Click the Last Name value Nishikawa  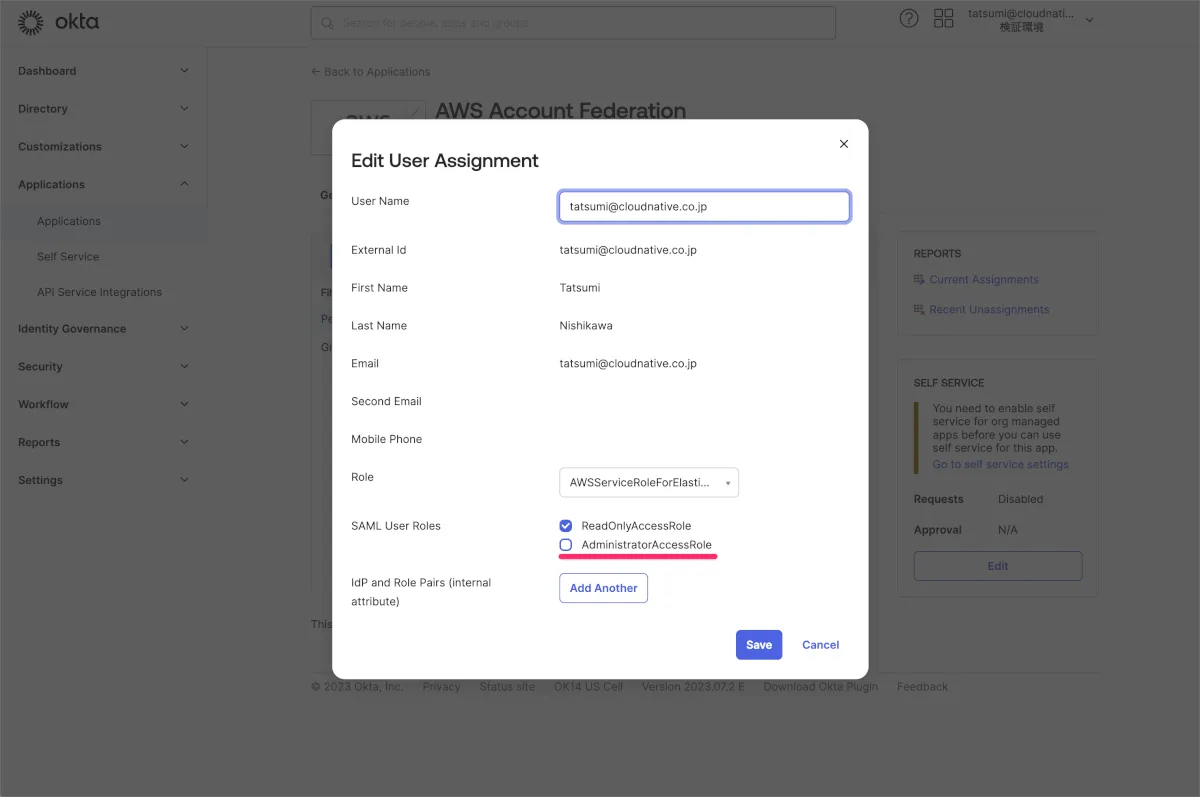[x=586, y=326]
